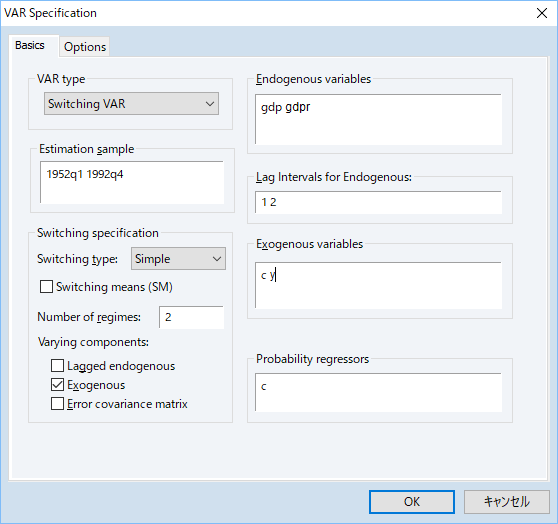Image resolution: width=558 pixels, height=524 pixels.
Task: Click the Lag Intervals for Endogenous field
Action: (x=378, y=203)
